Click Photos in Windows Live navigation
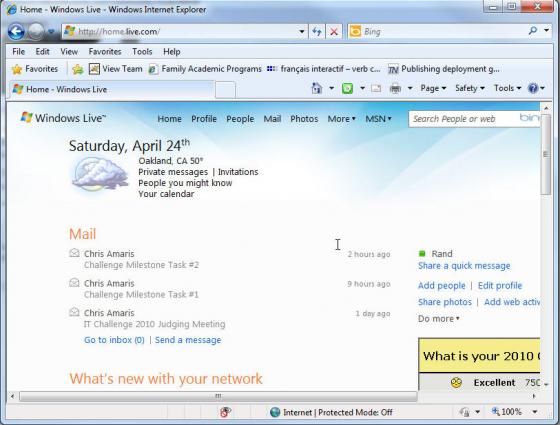 pos(304,119)
